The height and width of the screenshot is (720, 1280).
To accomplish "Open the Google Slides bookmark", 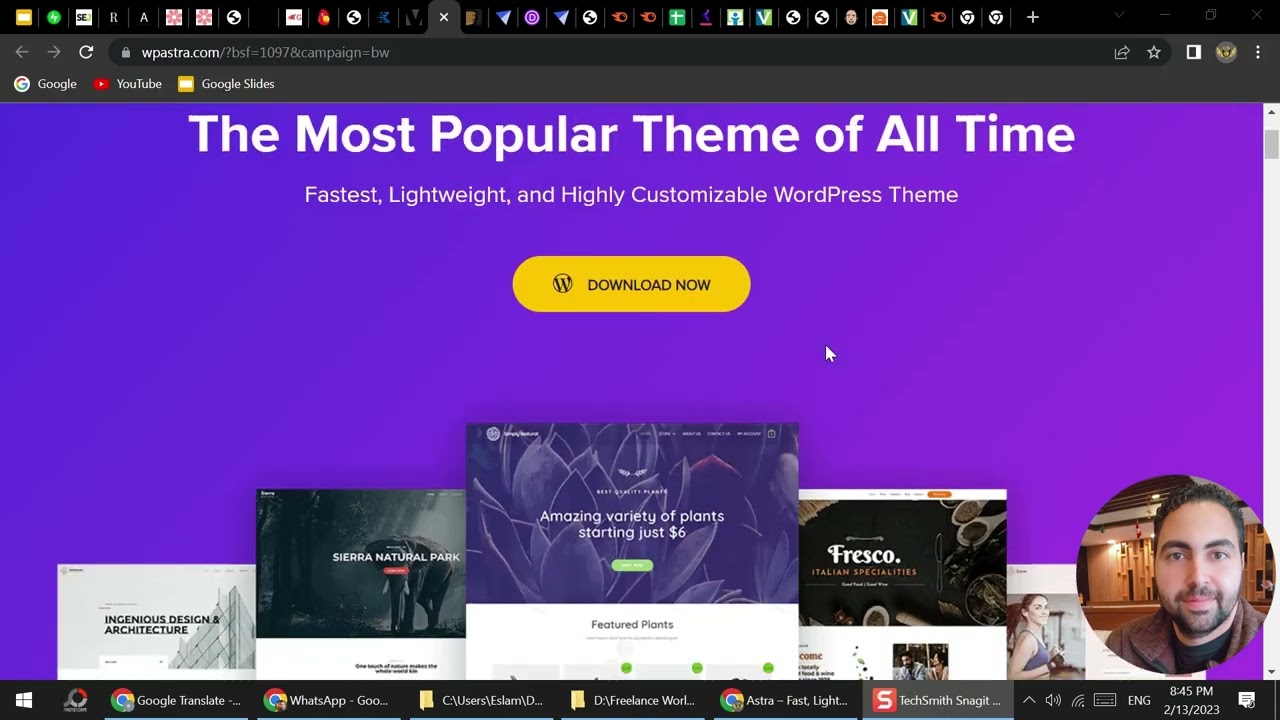I will [x=226, y=84].
